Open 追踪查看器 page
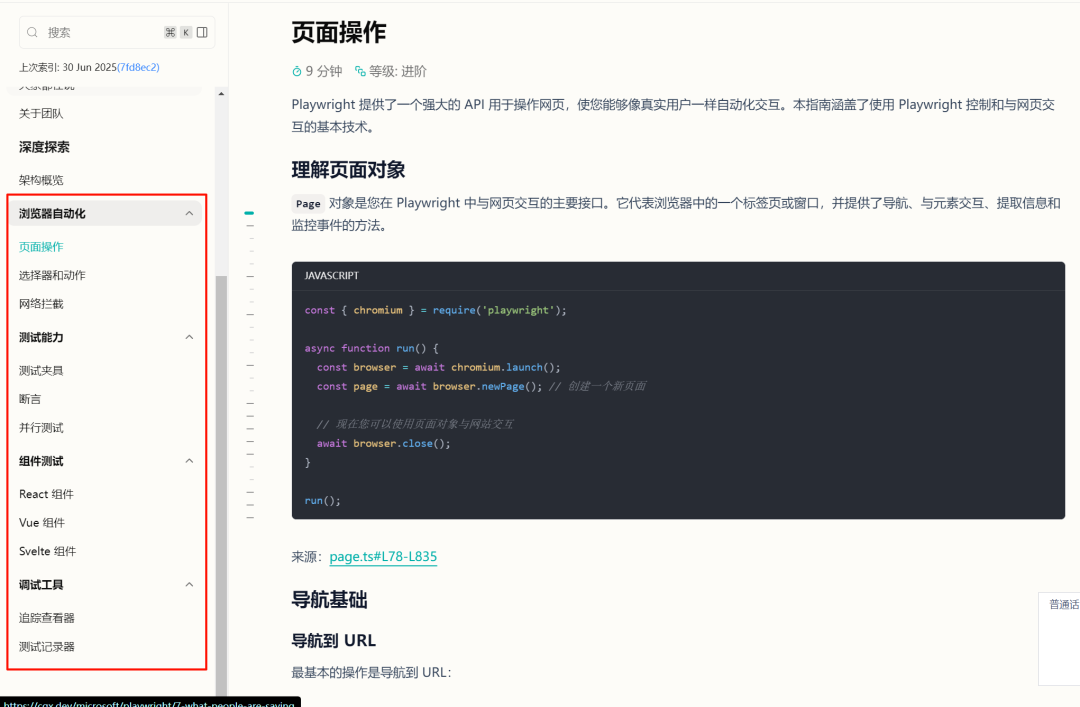Screen dimensions: 1080x707 pyautogui.click(x=47, y=617)
